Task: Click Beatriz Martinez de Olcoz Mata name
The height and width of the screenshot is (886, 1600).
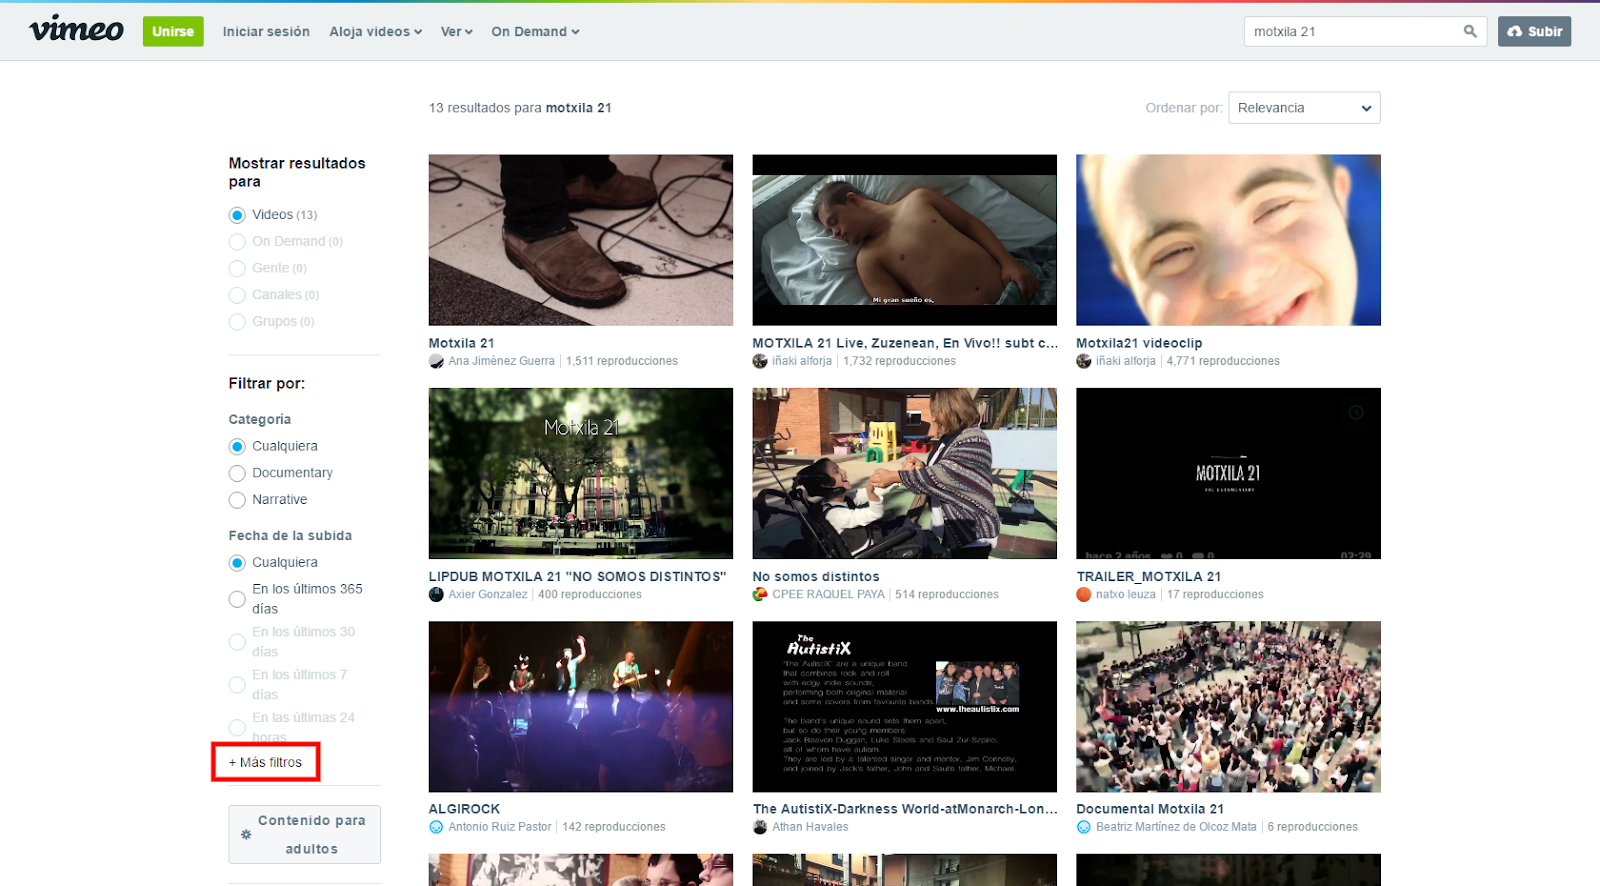Action: [1176, 827]
